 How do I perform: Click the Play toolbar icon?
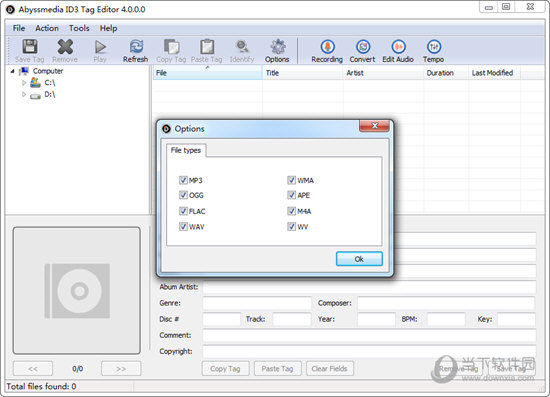[100, 47]
